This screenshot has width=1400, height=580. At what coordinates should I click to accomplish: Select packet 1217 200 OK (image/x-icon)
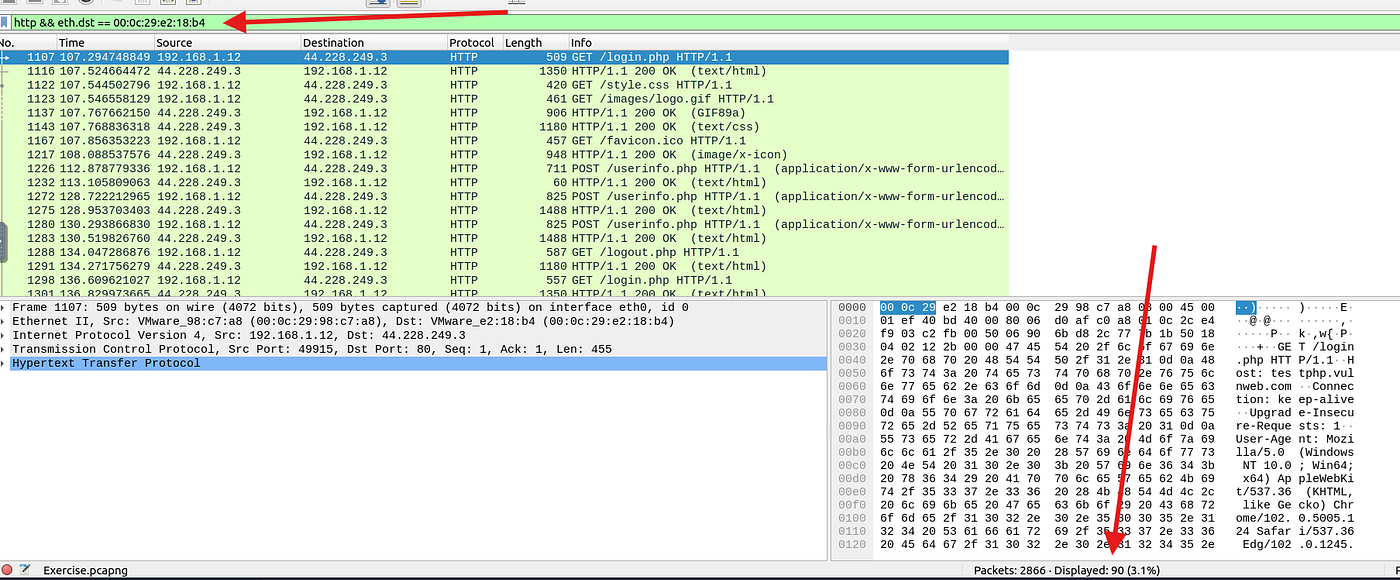(504, 155)
